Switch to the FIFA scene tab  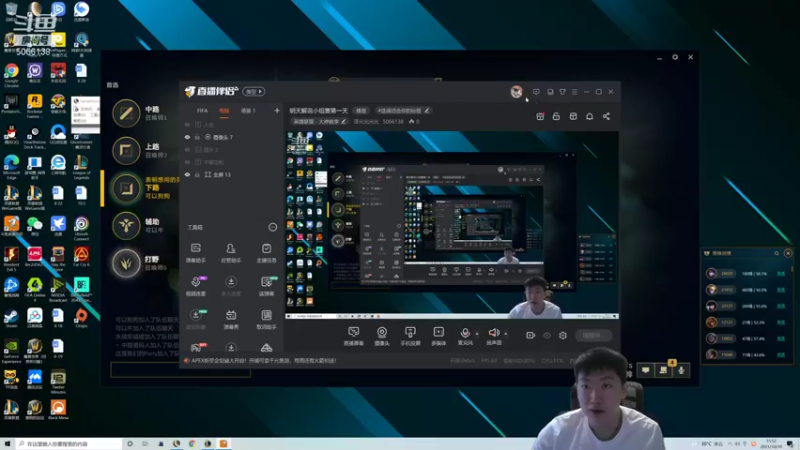point(203,110)
